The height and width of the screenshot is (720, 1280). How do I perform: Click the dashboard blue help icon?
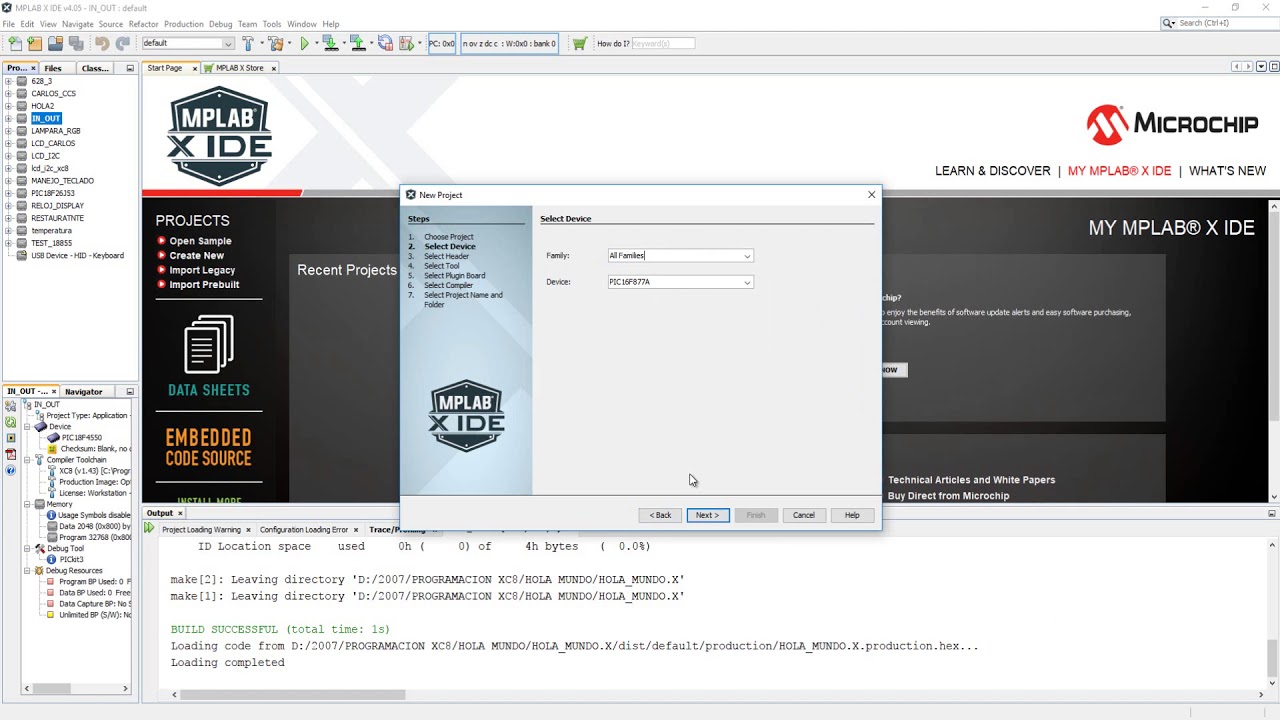tap(10, 470)
